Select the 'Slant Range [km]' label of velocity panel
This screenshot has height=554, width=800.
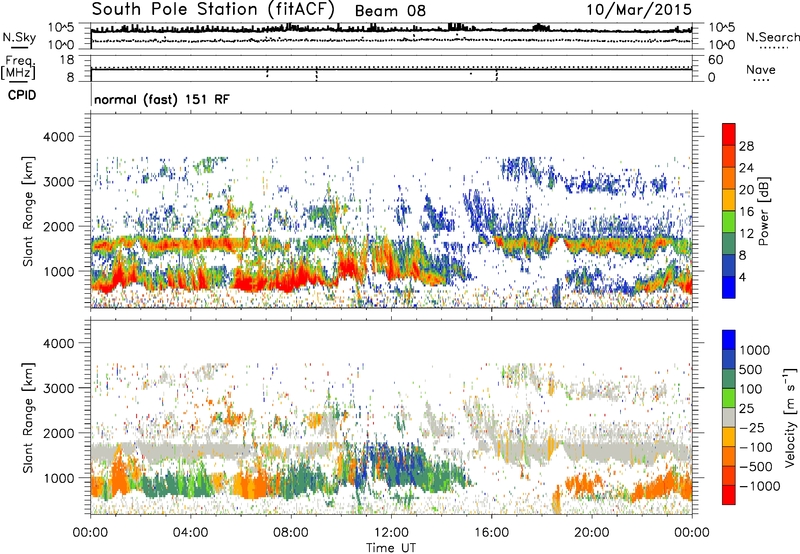28,417
